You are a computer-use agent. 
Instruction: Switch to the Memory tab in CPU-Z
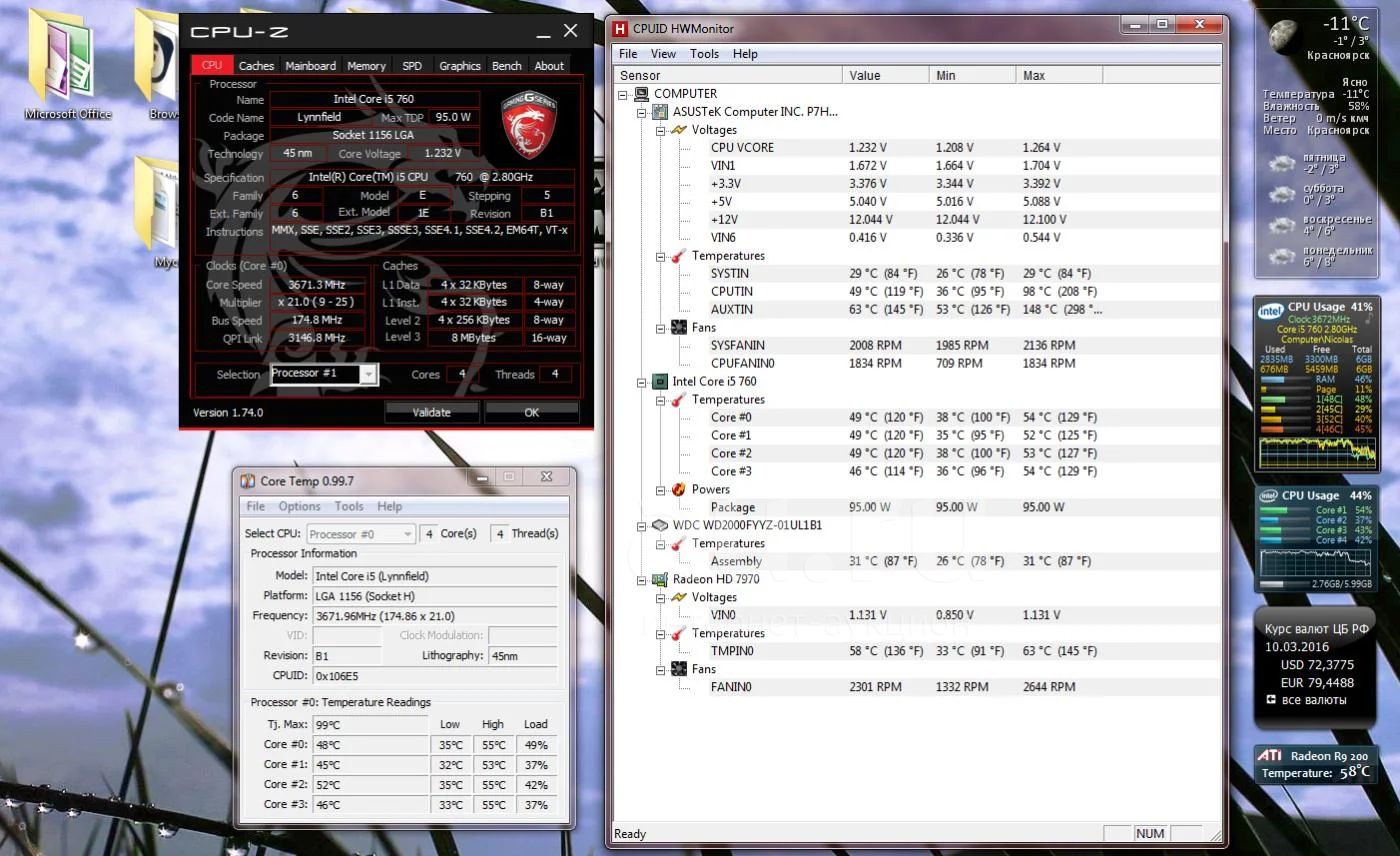pyautogui.click(x=366, y=66)
